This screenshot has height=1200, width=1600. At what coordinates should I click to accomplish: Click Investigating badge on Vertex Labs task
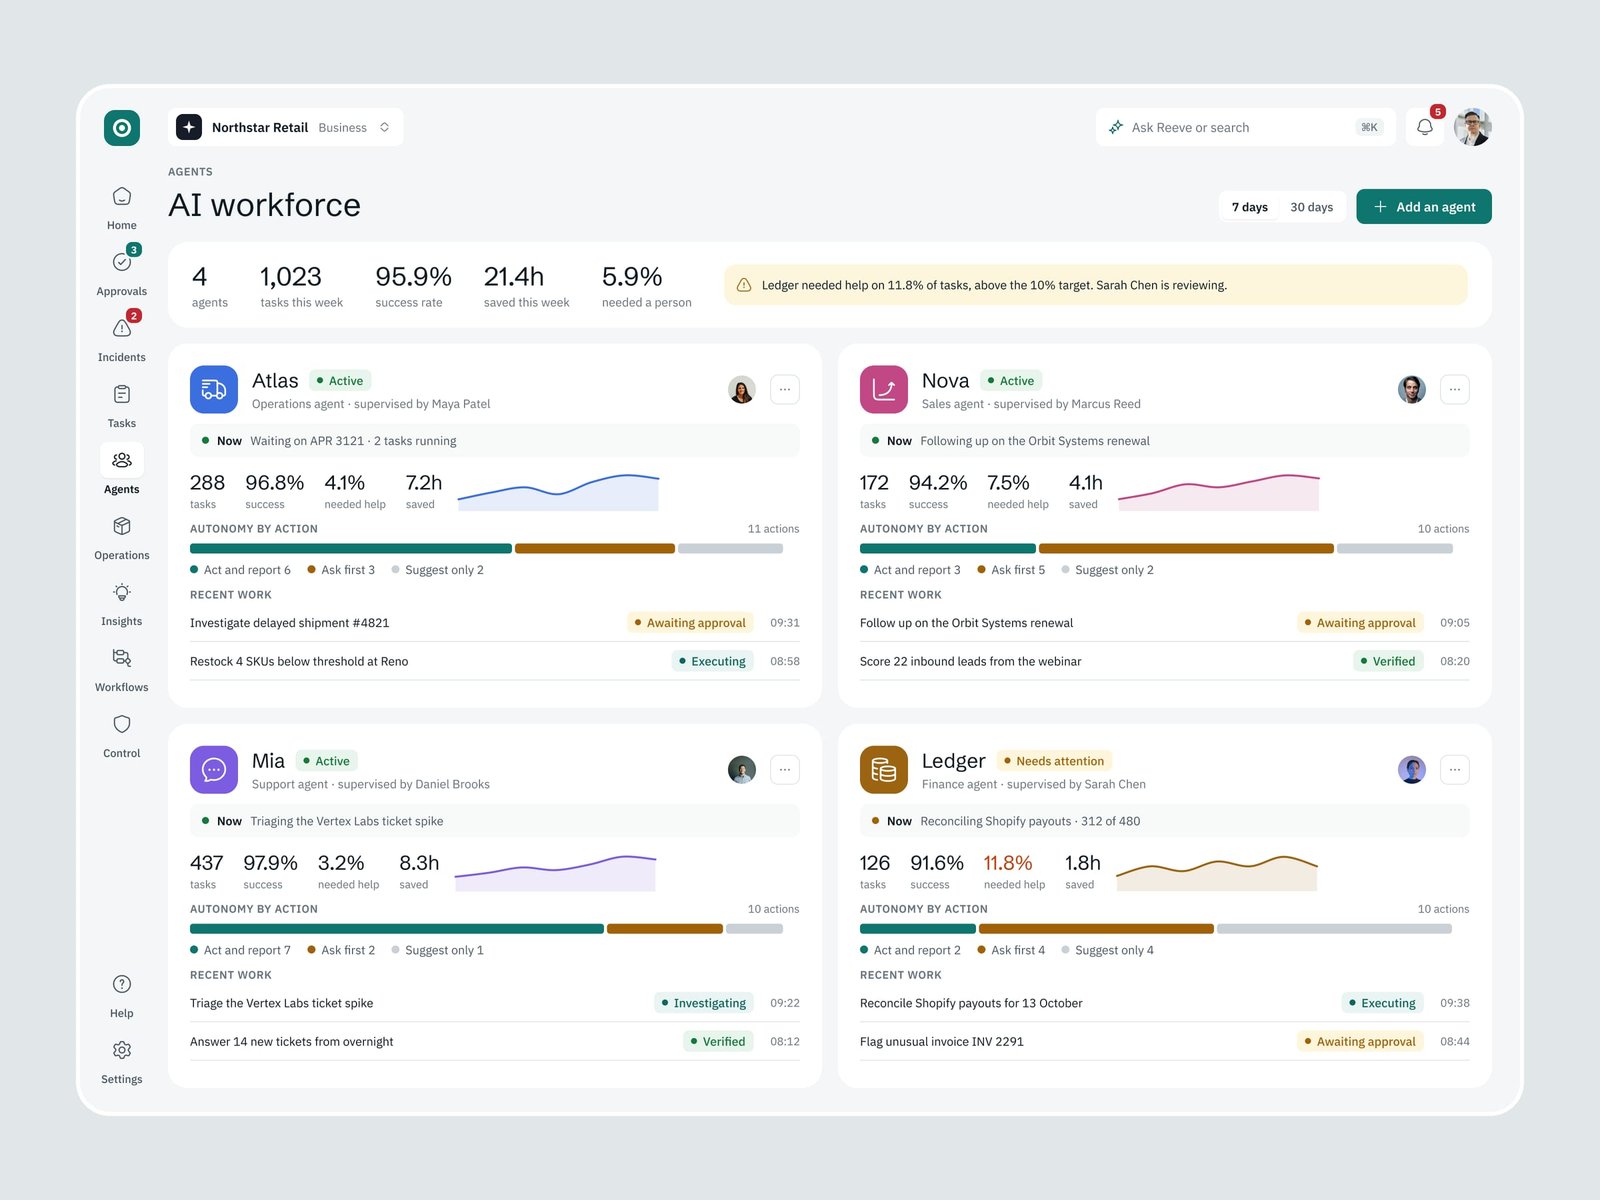[704, 1003]
